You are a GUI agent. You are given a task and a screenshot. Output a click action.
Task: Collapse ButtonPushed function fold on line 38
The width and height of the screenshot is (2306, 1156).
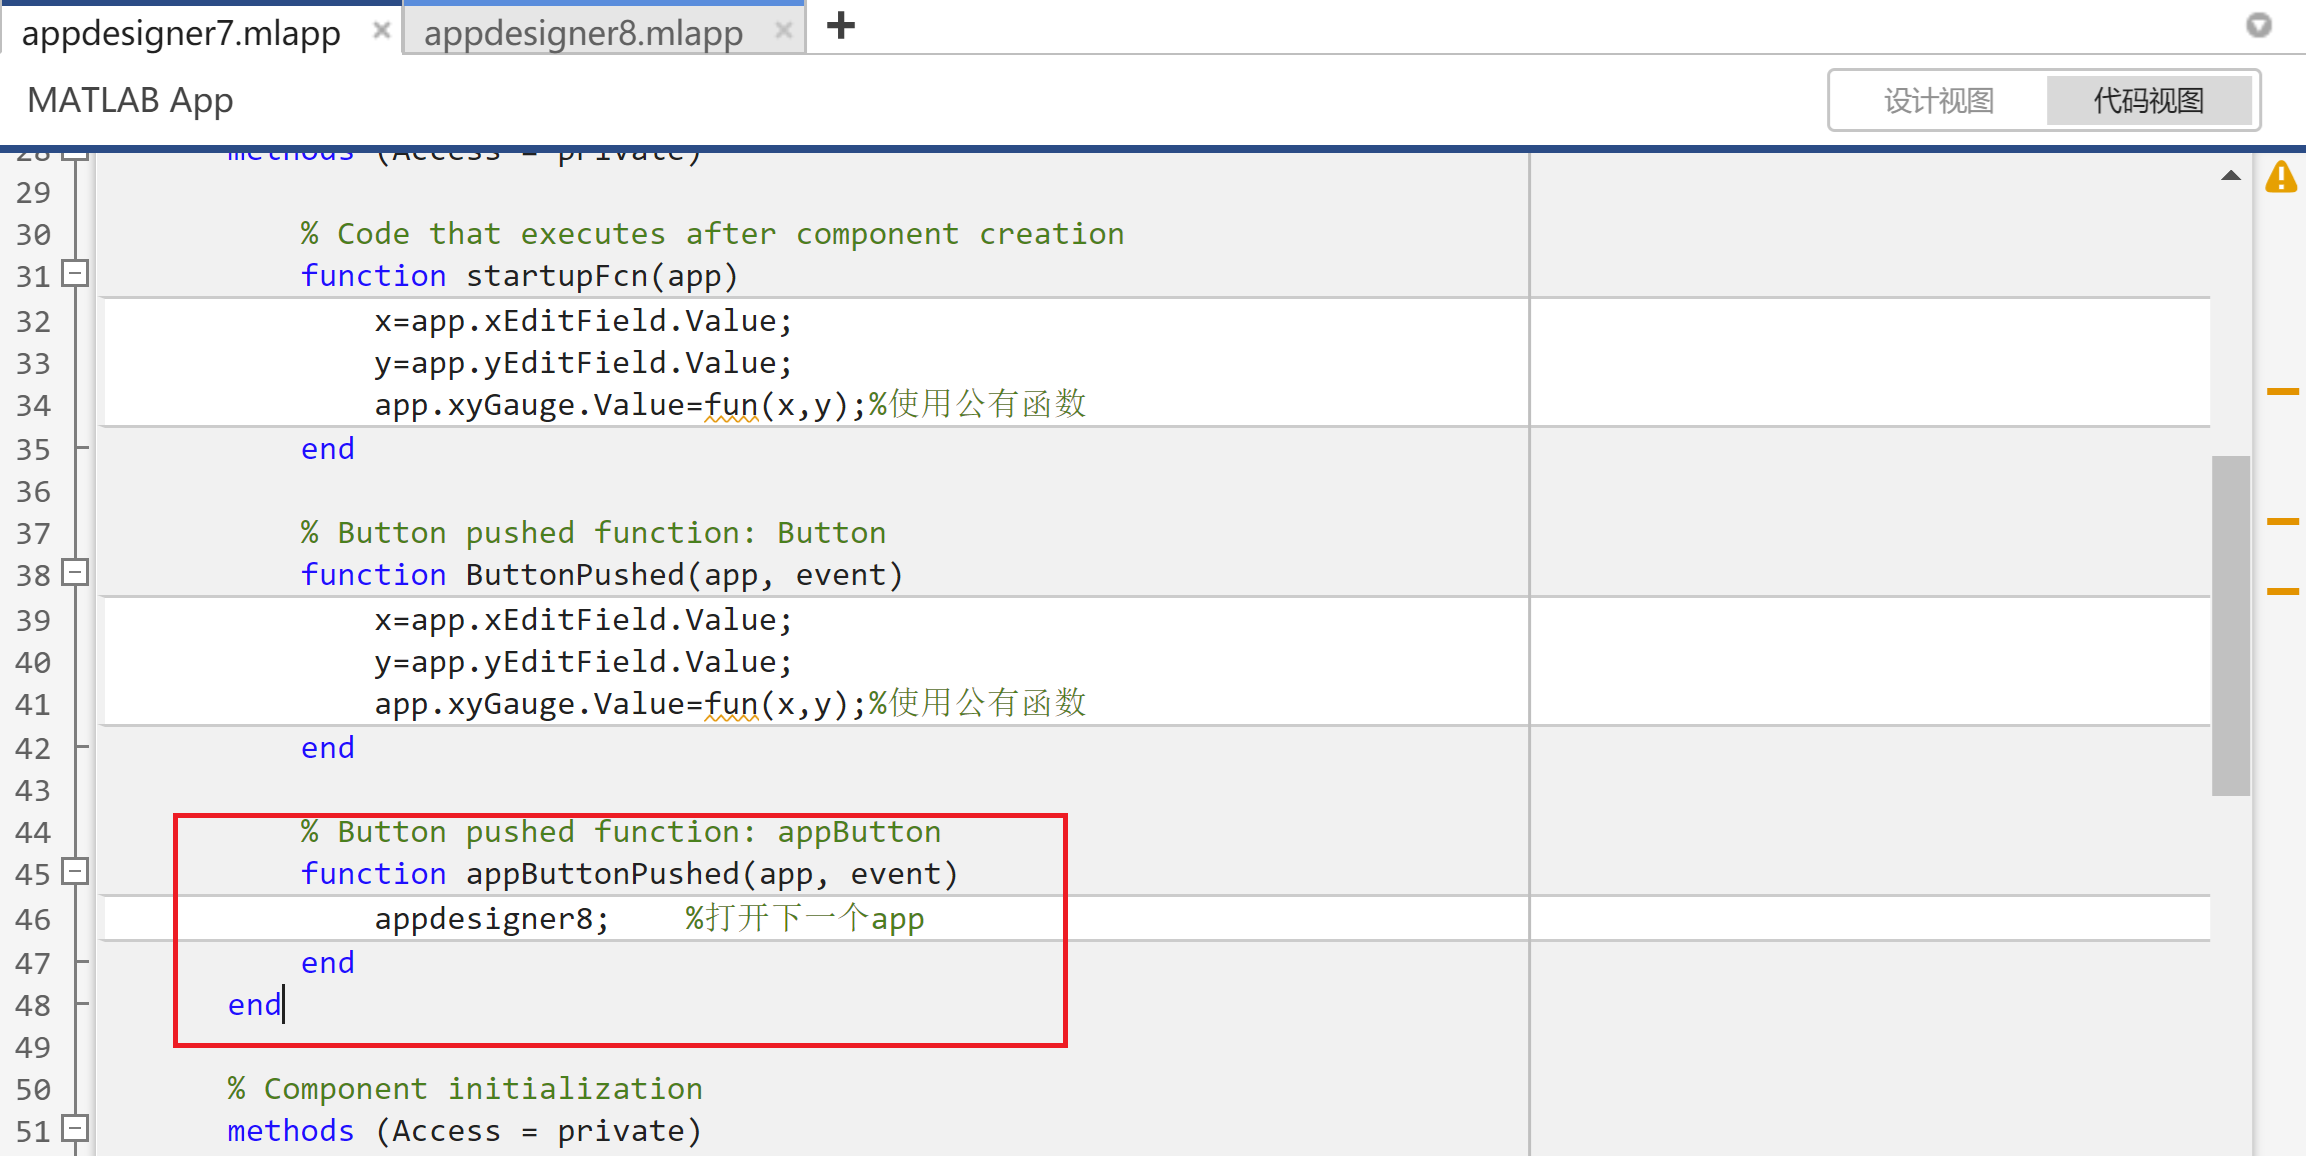point(75,573)
